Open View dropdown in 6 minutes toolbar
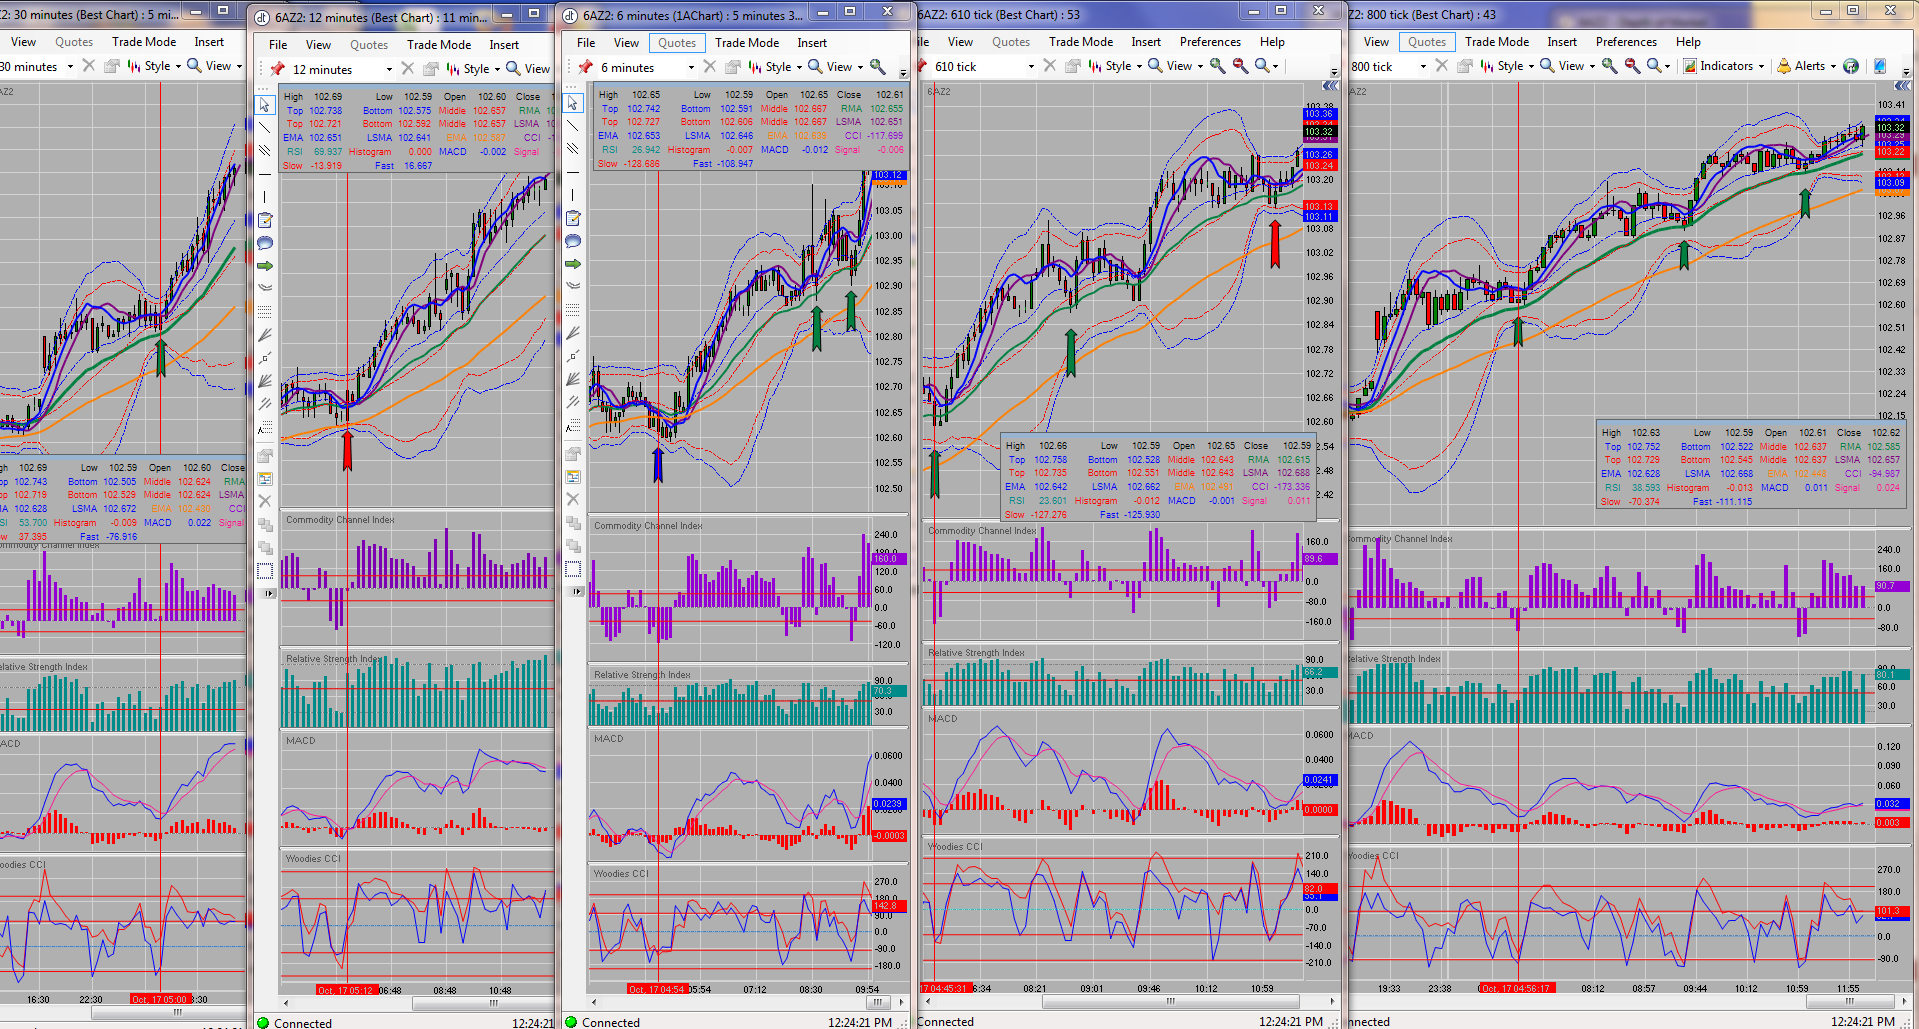Image resolution: width=1919 pixels, height=1029 pixels. 835,67
